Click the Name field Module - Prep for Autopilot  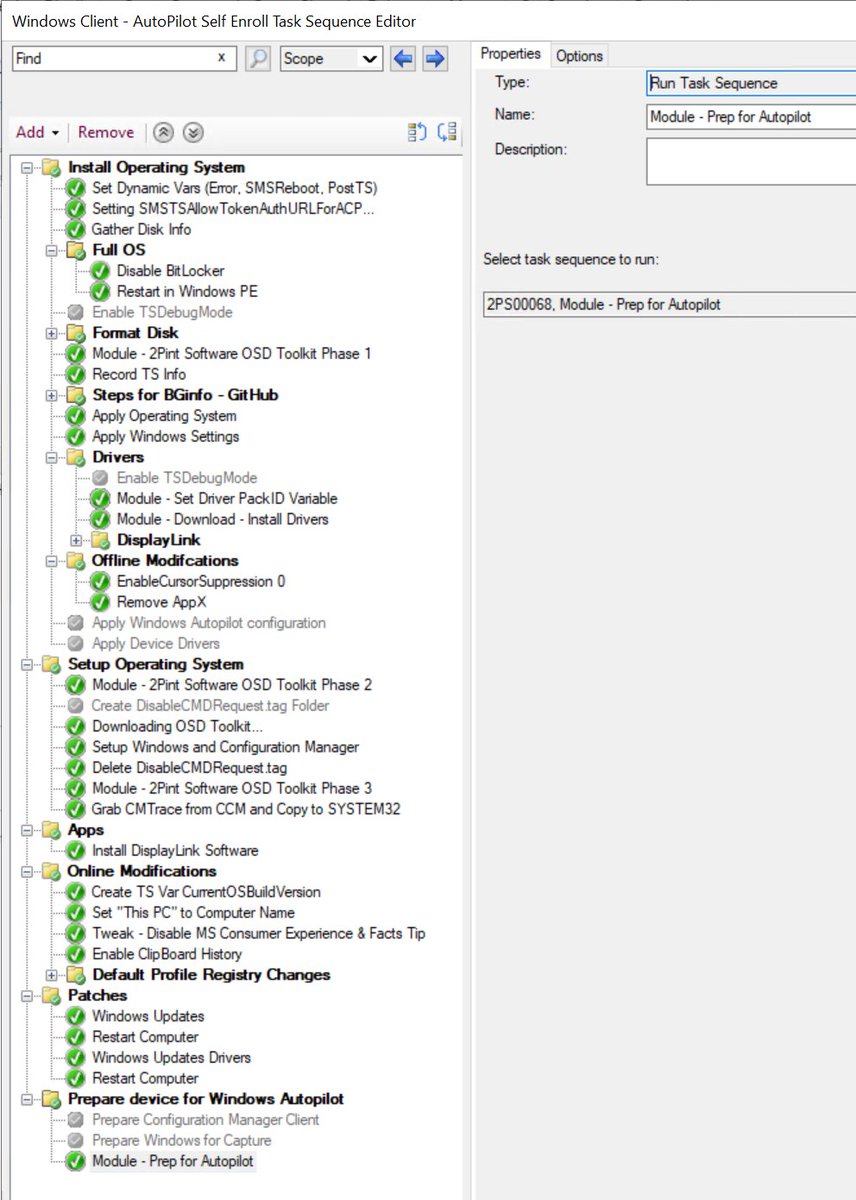point(751,117)
